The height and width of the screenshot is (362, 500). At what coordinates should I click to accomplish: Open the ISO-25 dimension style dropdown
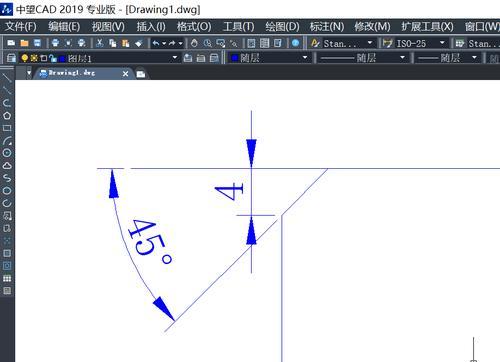click(442, 43)
